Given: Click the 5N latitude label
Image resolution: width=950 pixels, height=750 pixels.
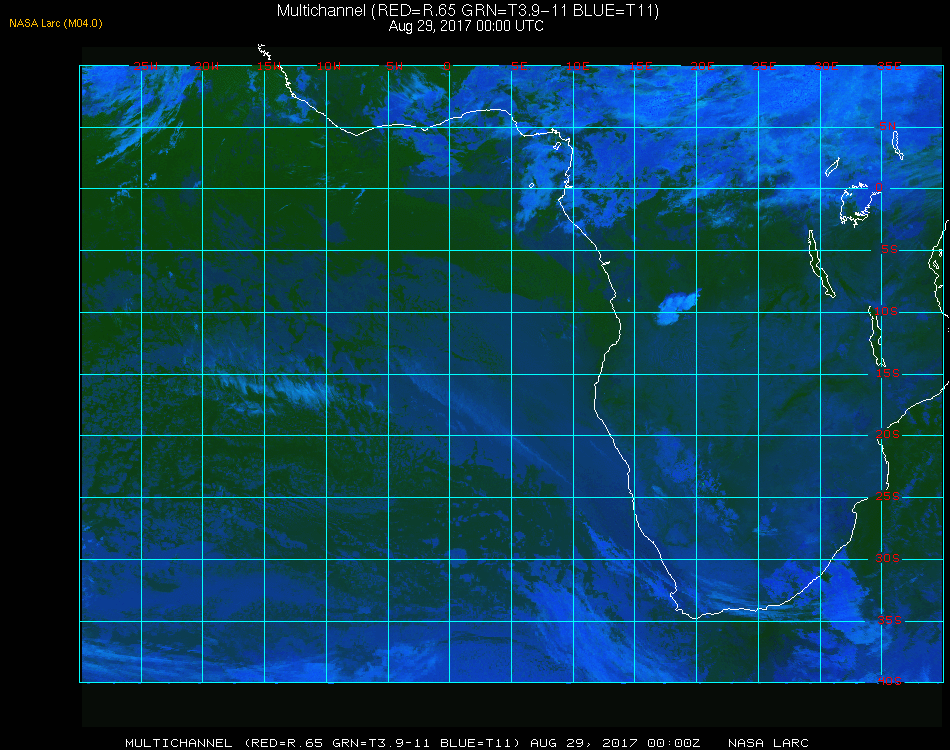Looking at the screenshot, I should (x=888, y=126).
